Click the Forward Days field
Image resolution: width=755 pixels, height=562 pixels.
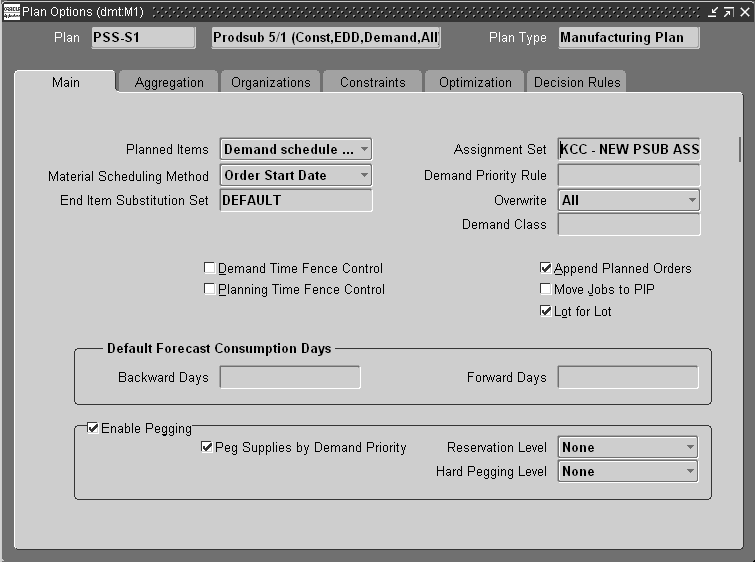tap(628, 377)
